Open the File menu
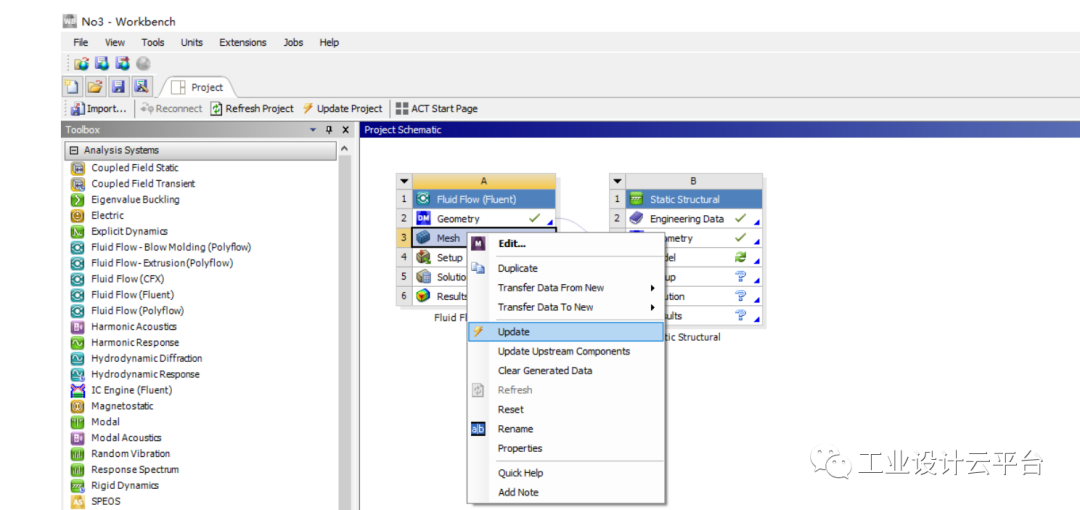 81,42
